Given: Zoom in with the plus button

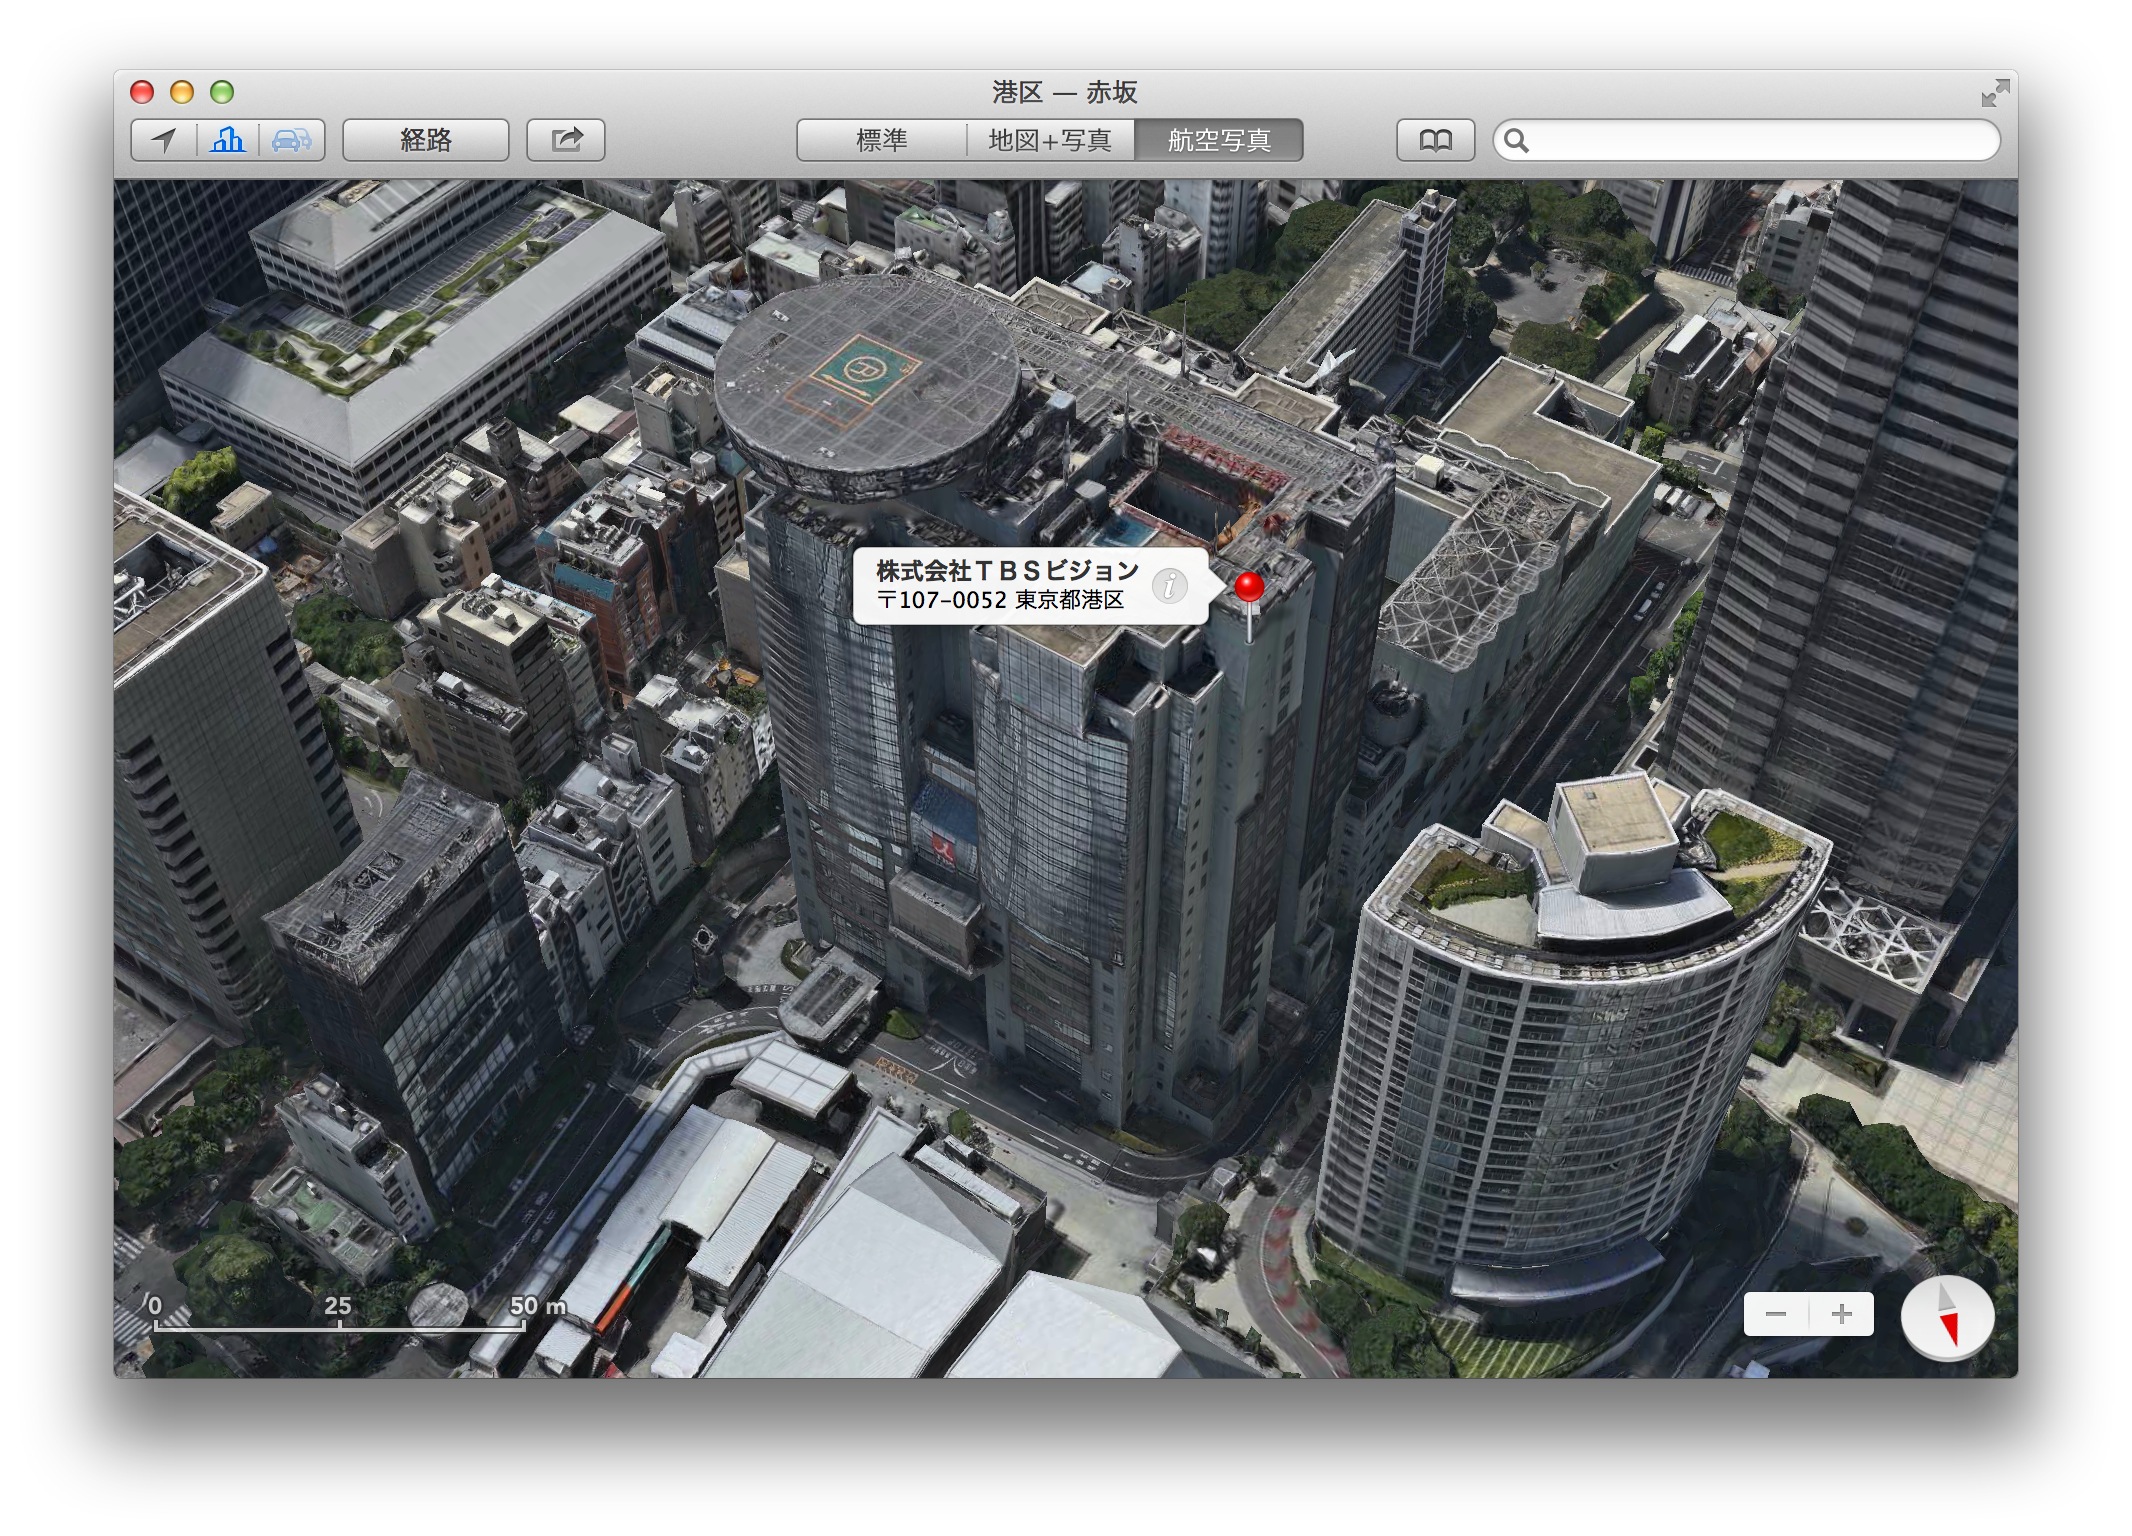Looking at the screenshot, I should (x=1841, y=1314).
